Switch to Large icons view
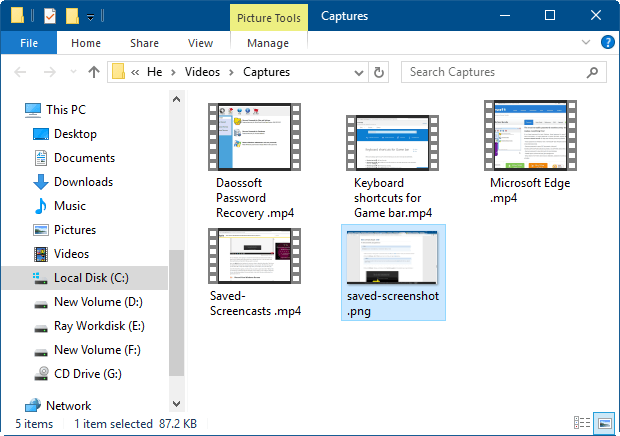This screenshot has height=436, width=620. (603, 423)
